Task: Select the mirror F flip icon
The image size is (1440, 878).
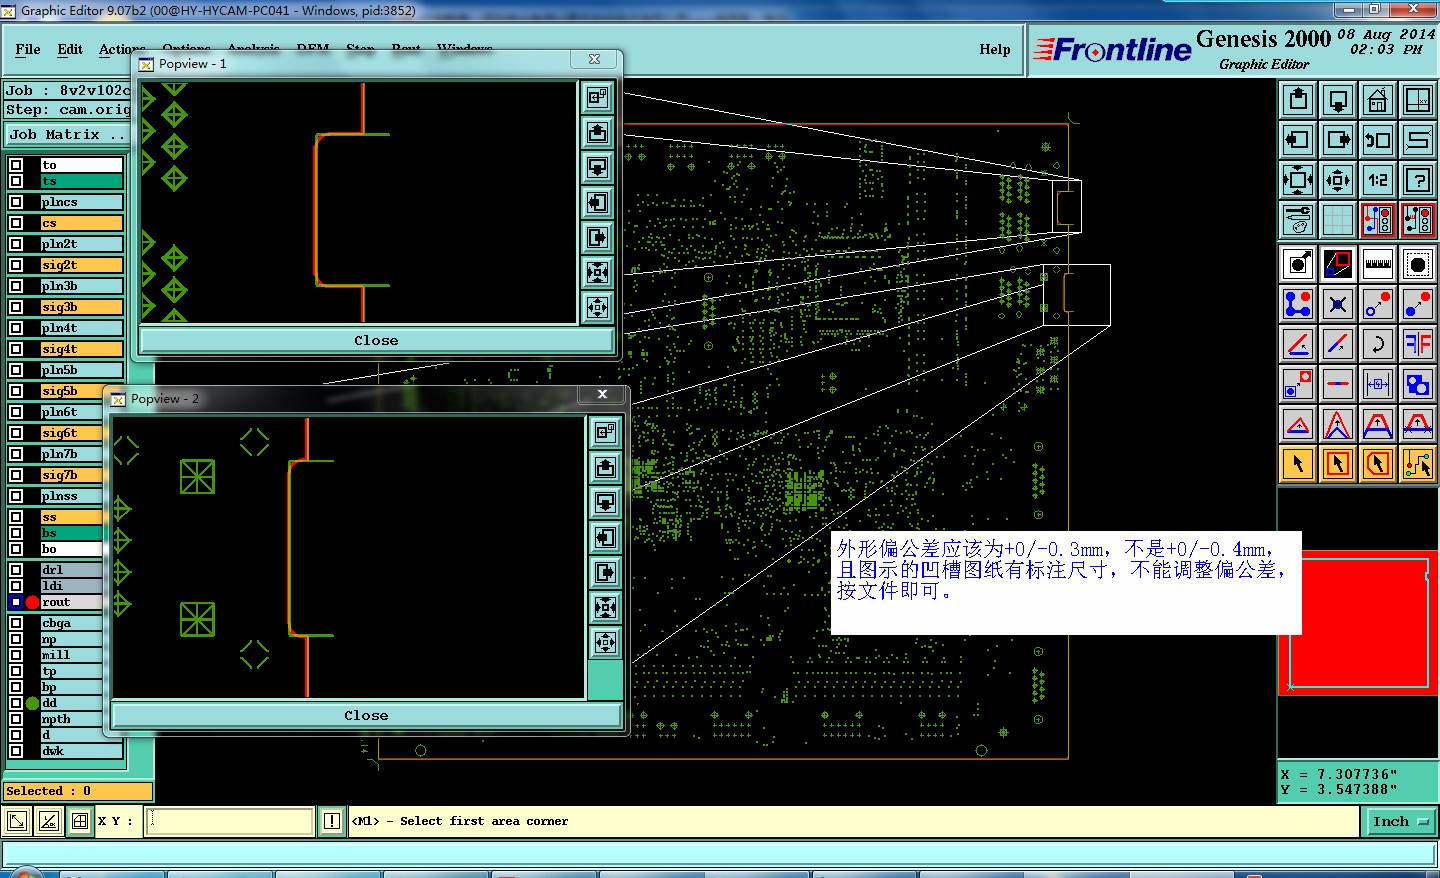Action: (x=1418, y=344)
